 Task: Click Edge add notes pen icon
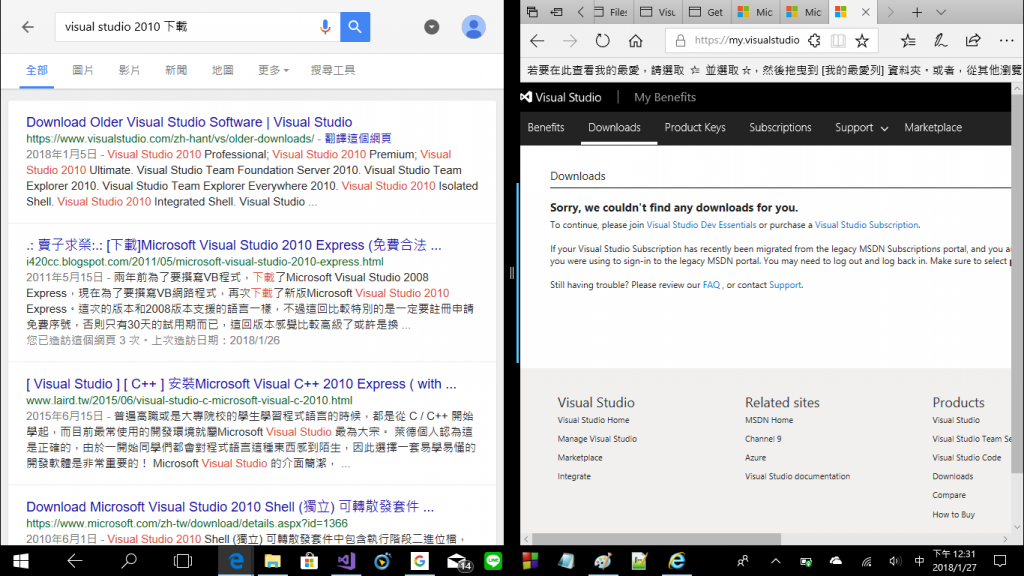tap(940, 40)
